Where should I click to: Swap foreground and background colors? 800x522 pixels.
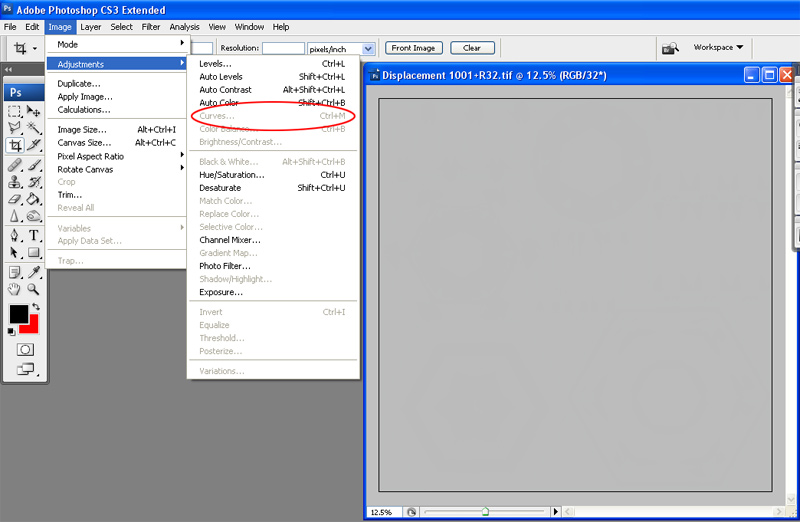point(35,306)
